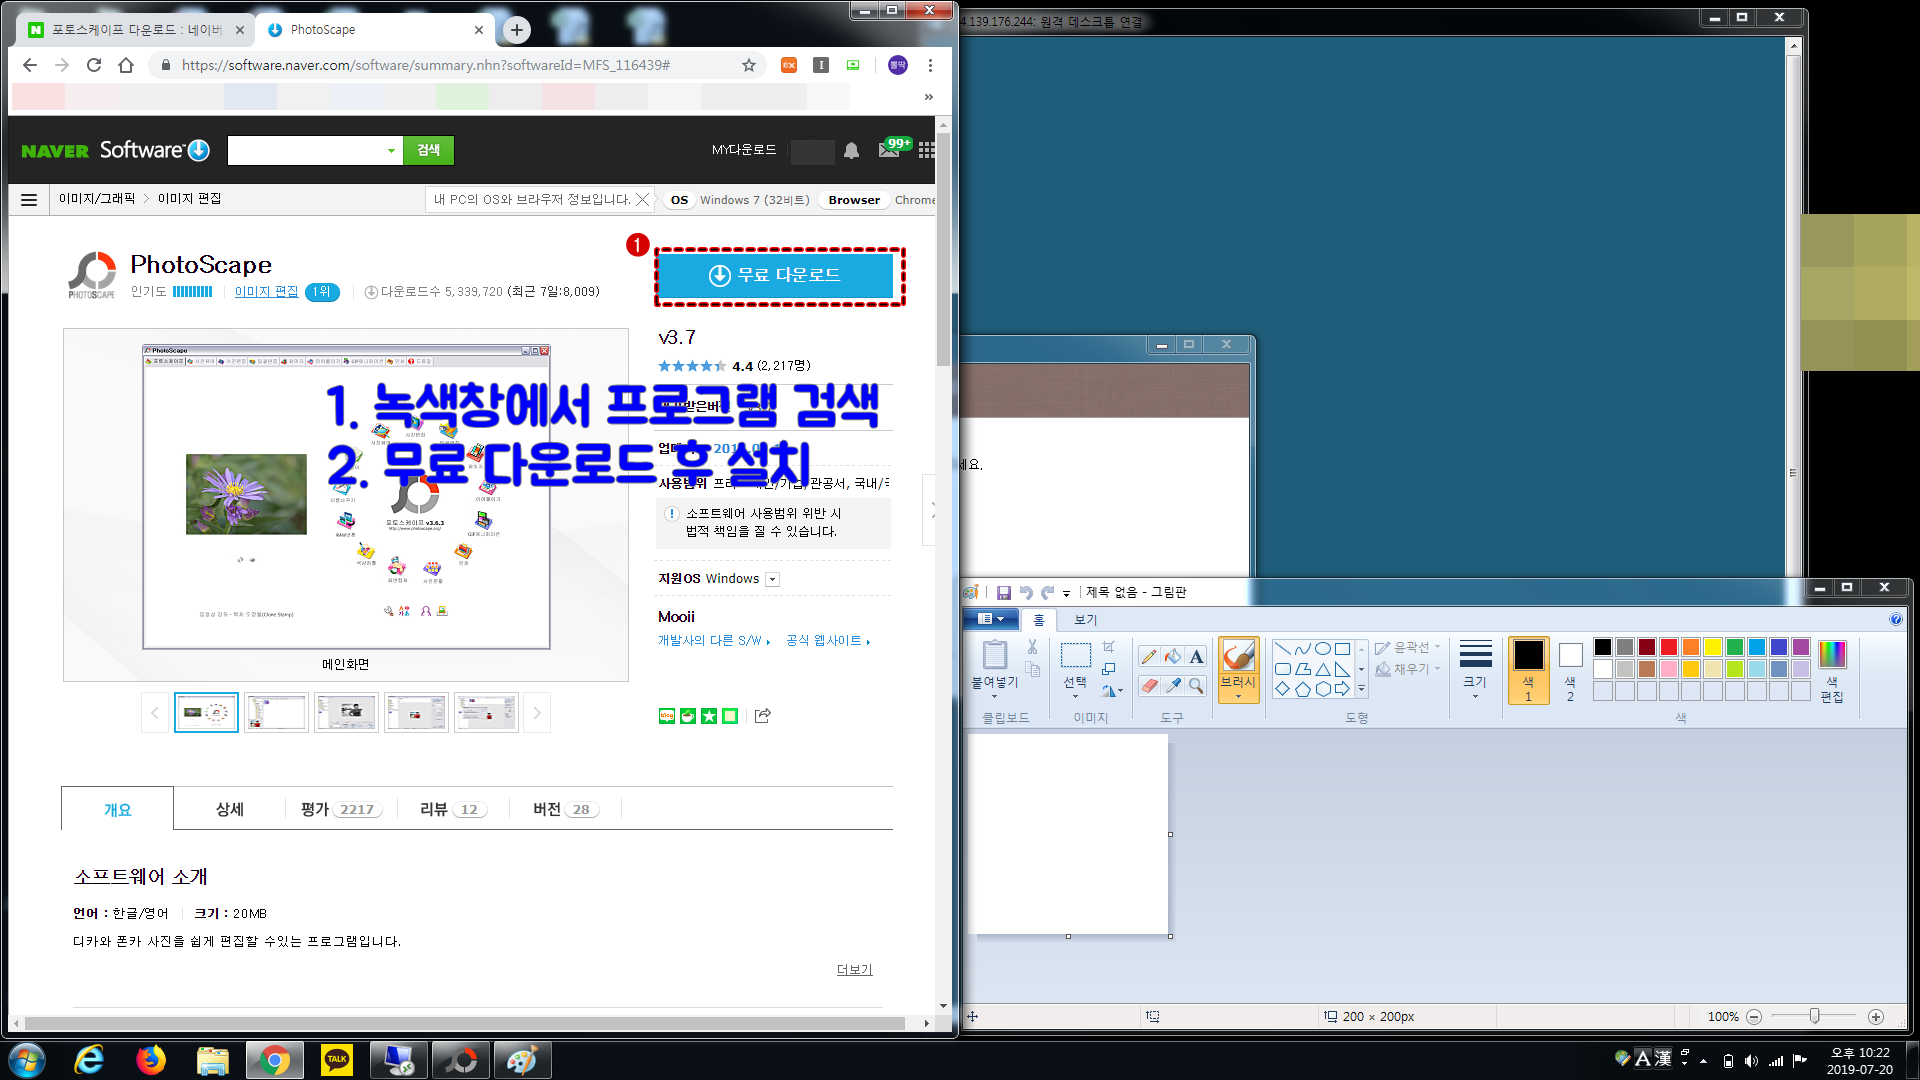
Task: Click the Crop icon in Paint ribbon
Action: 1108,647
